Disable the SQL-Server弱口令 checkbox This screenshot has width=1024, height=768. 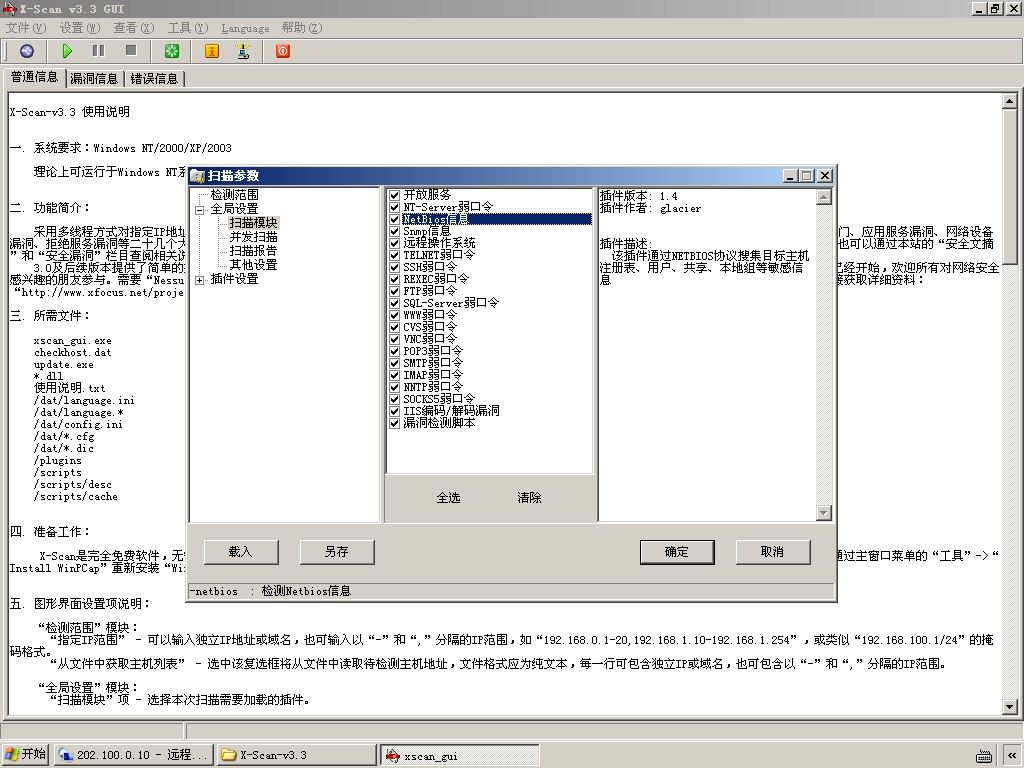coord(394,303)
